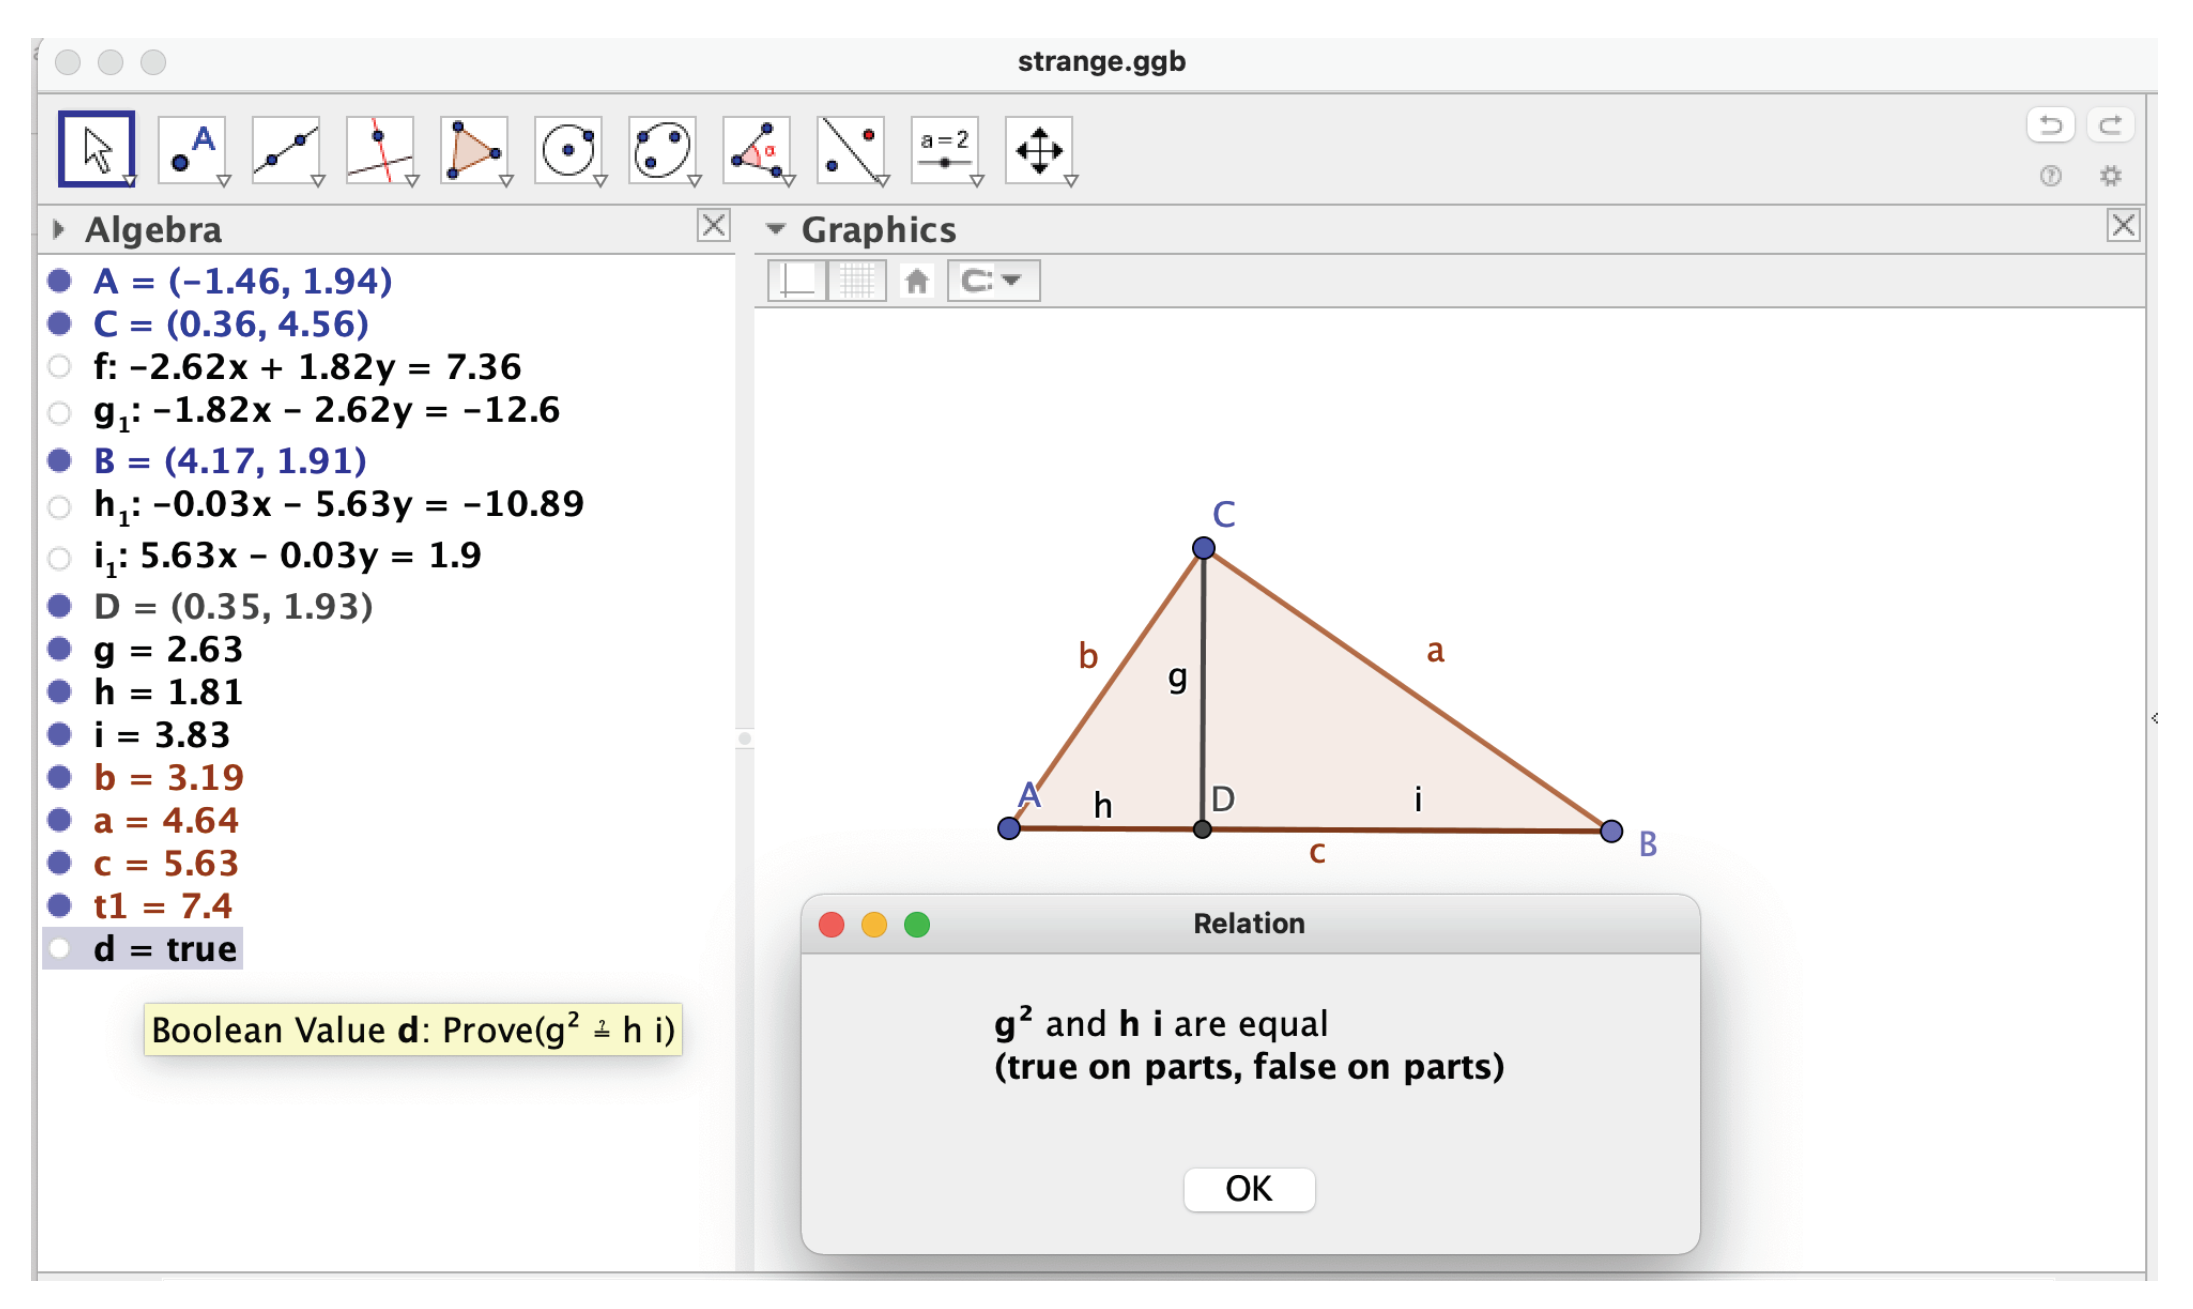Image resolution: width=2193 pixels, height=1309 pixels.
Task: Select the Perpendicular Line tool
Action: tap(379, 149)
